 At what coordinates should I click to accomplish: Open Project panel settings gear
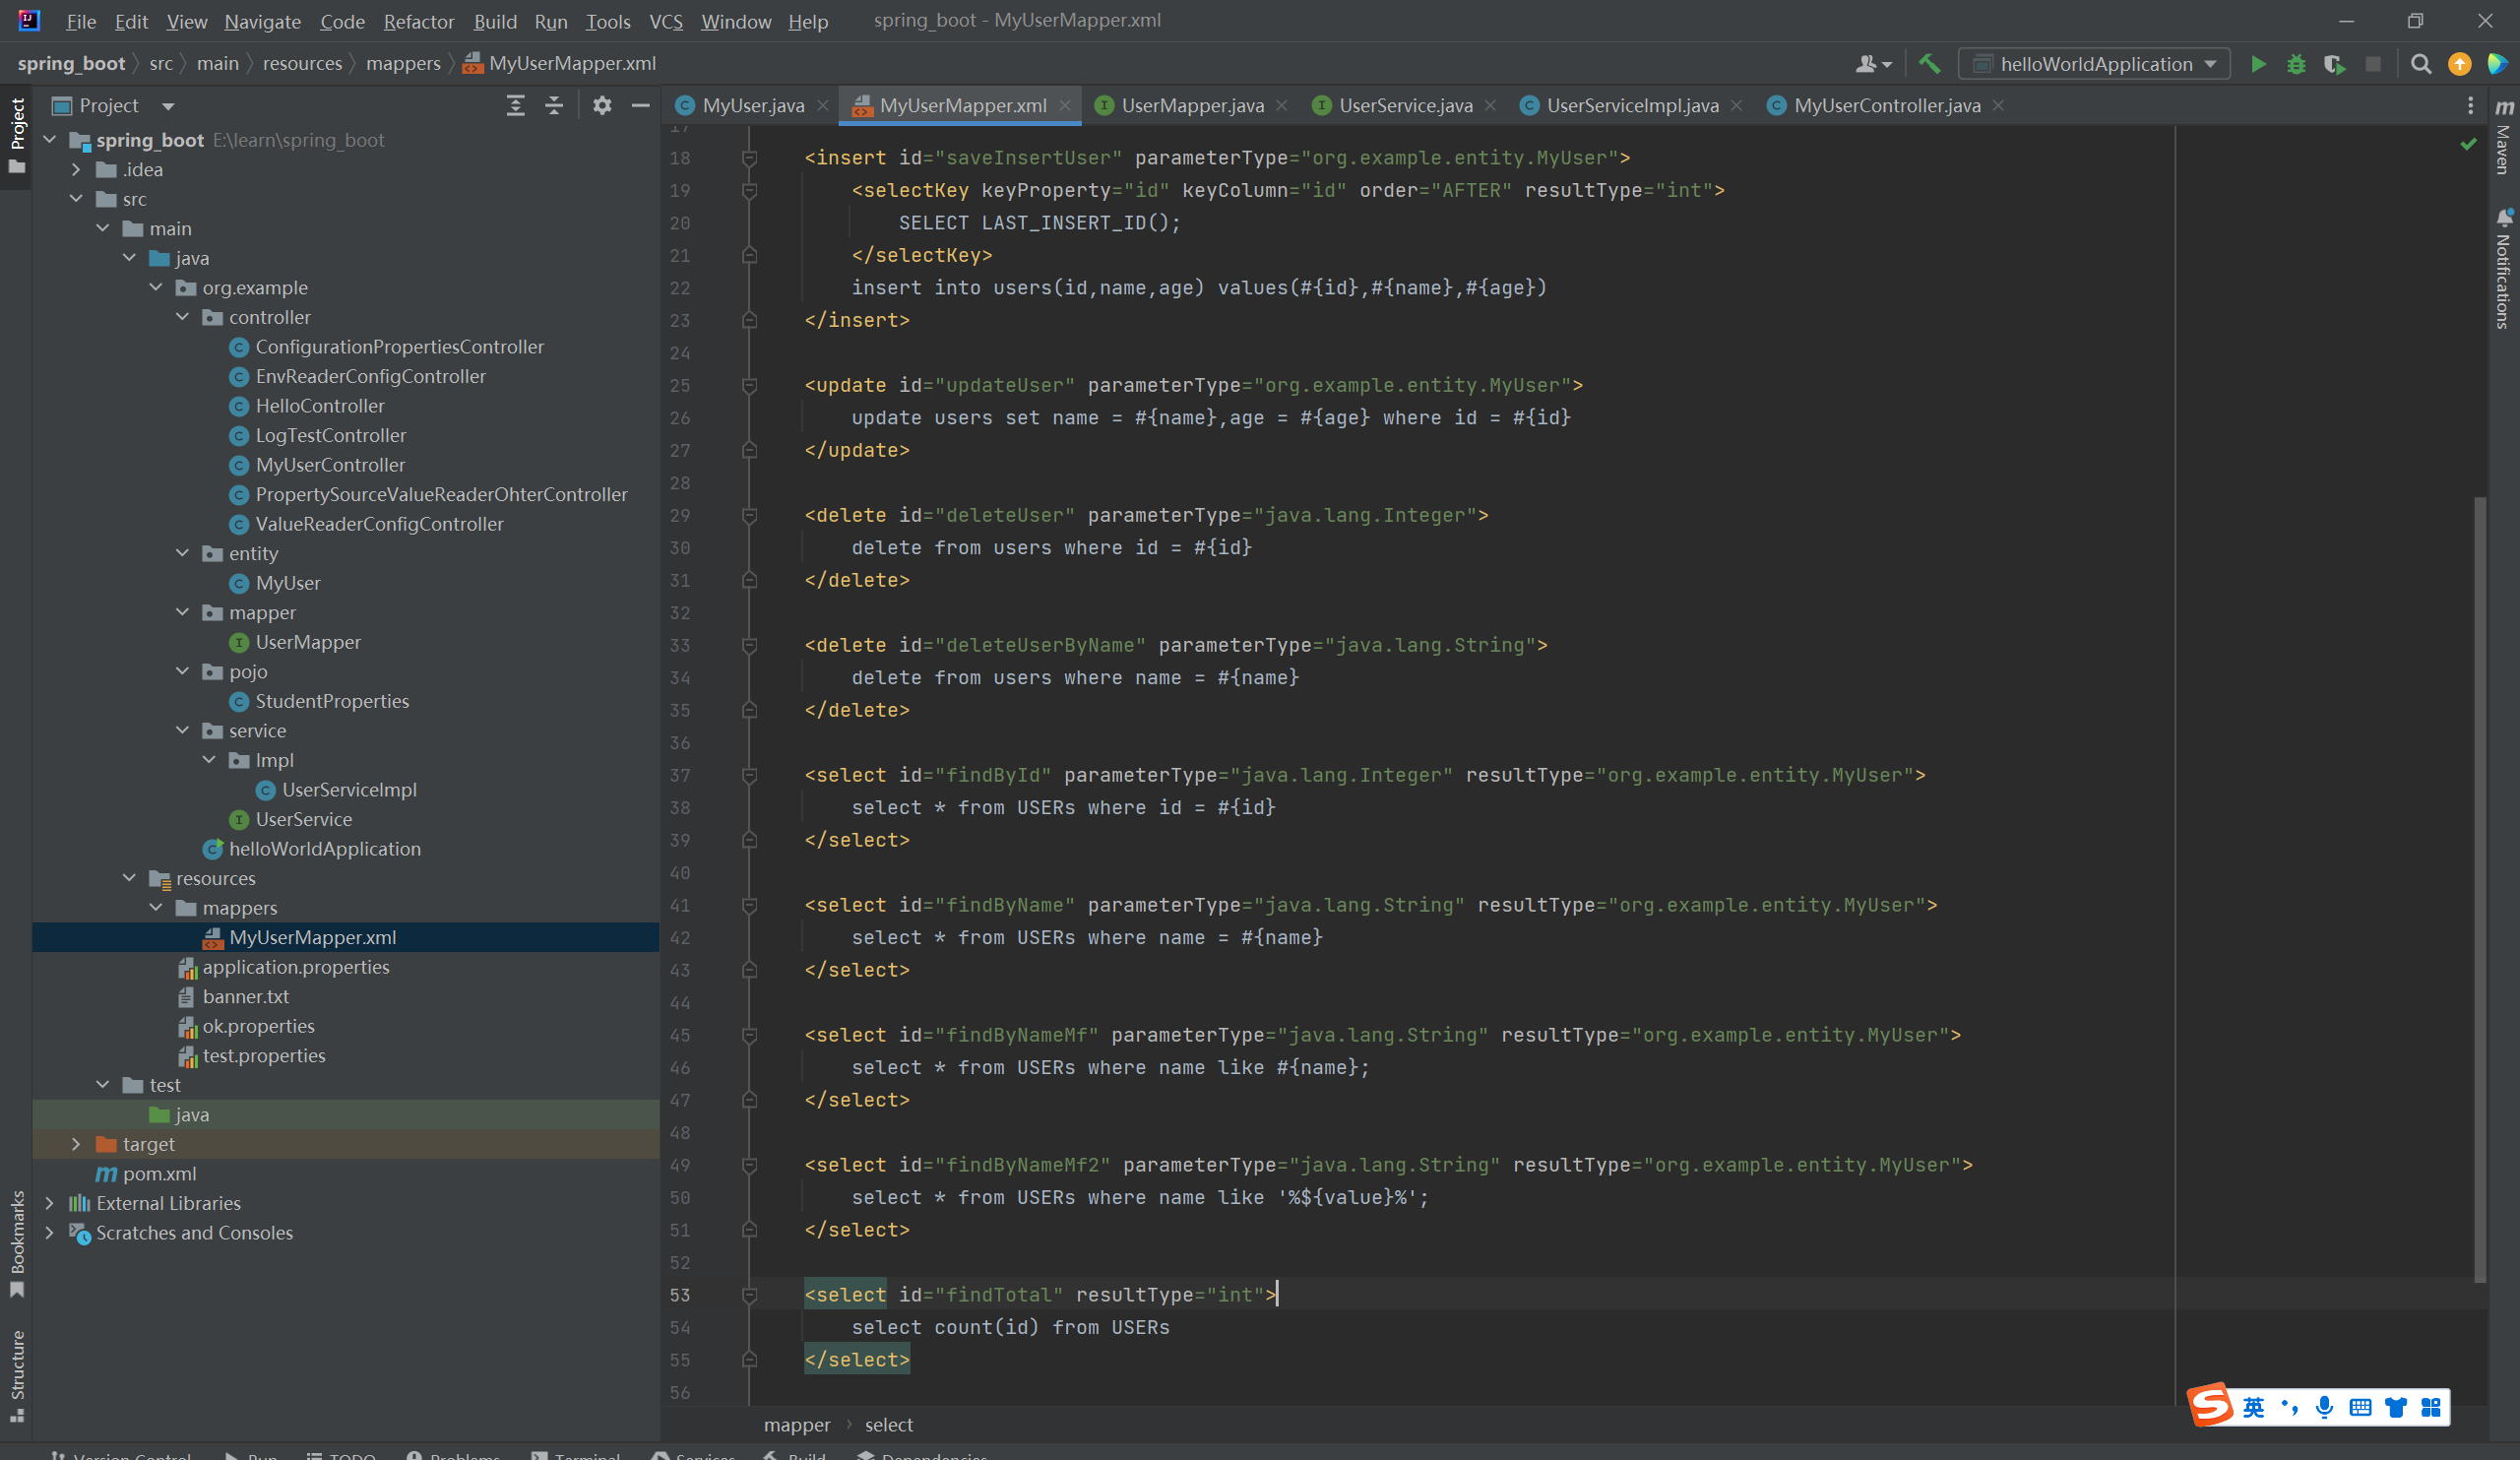(601, 106)
